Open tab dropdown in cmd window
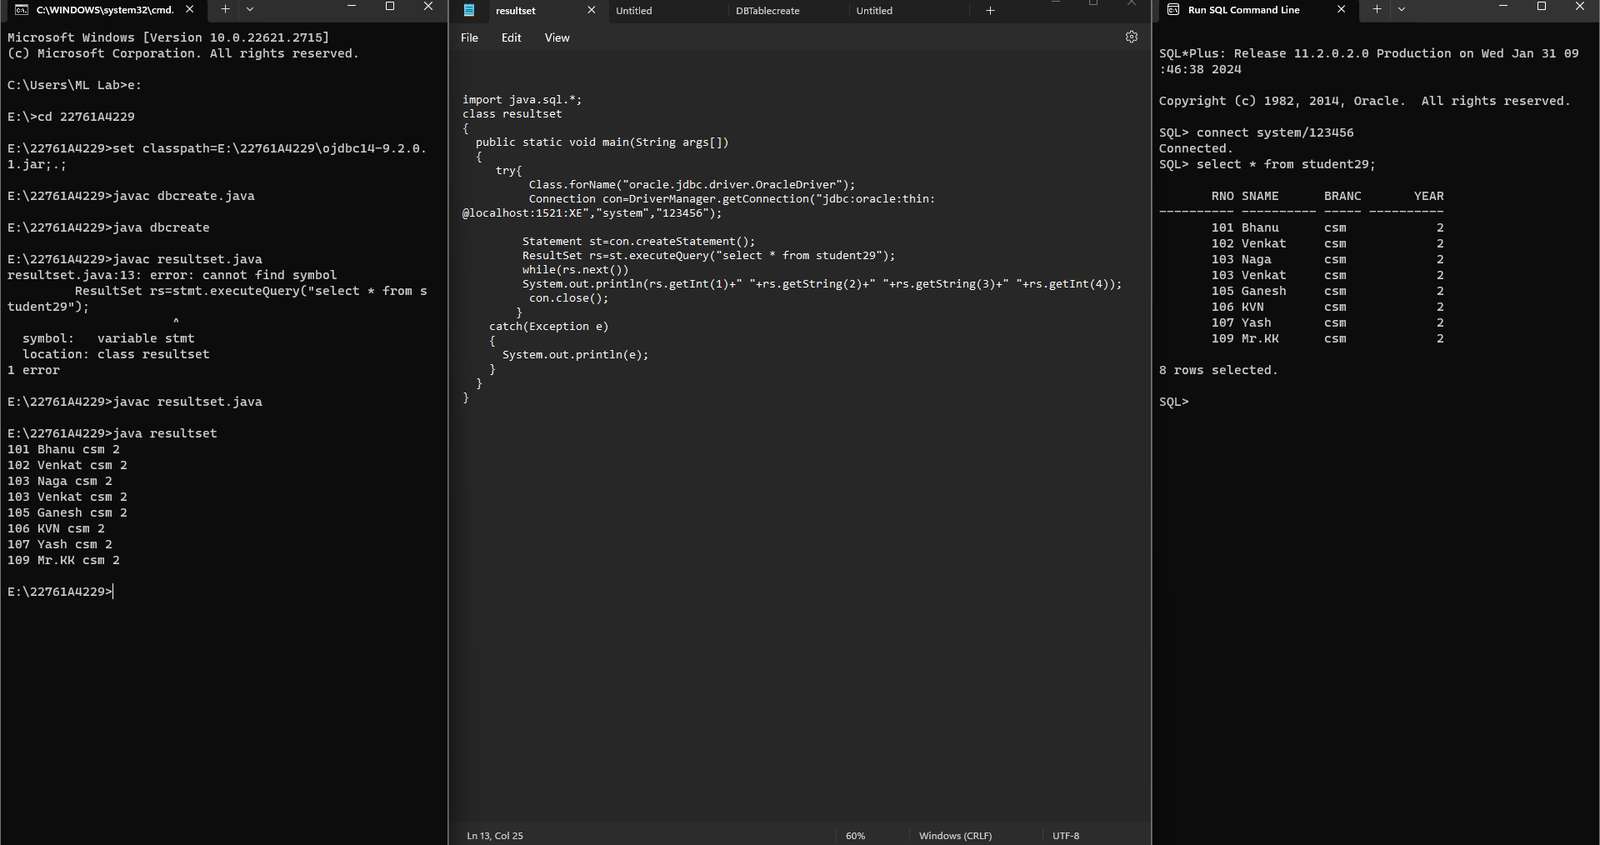This screenshot has width=1600, height=845. (250, 9)
